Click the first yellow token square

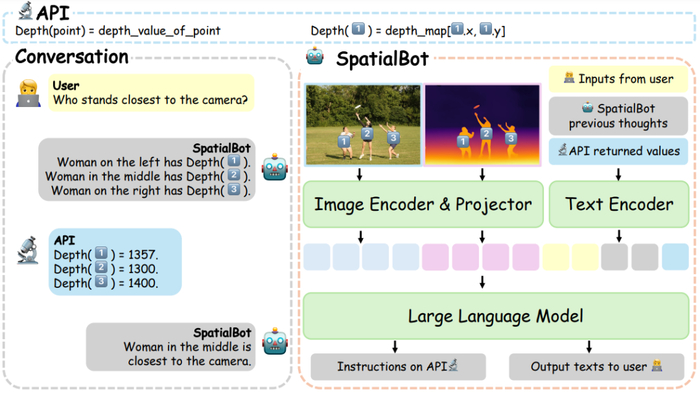556,257
